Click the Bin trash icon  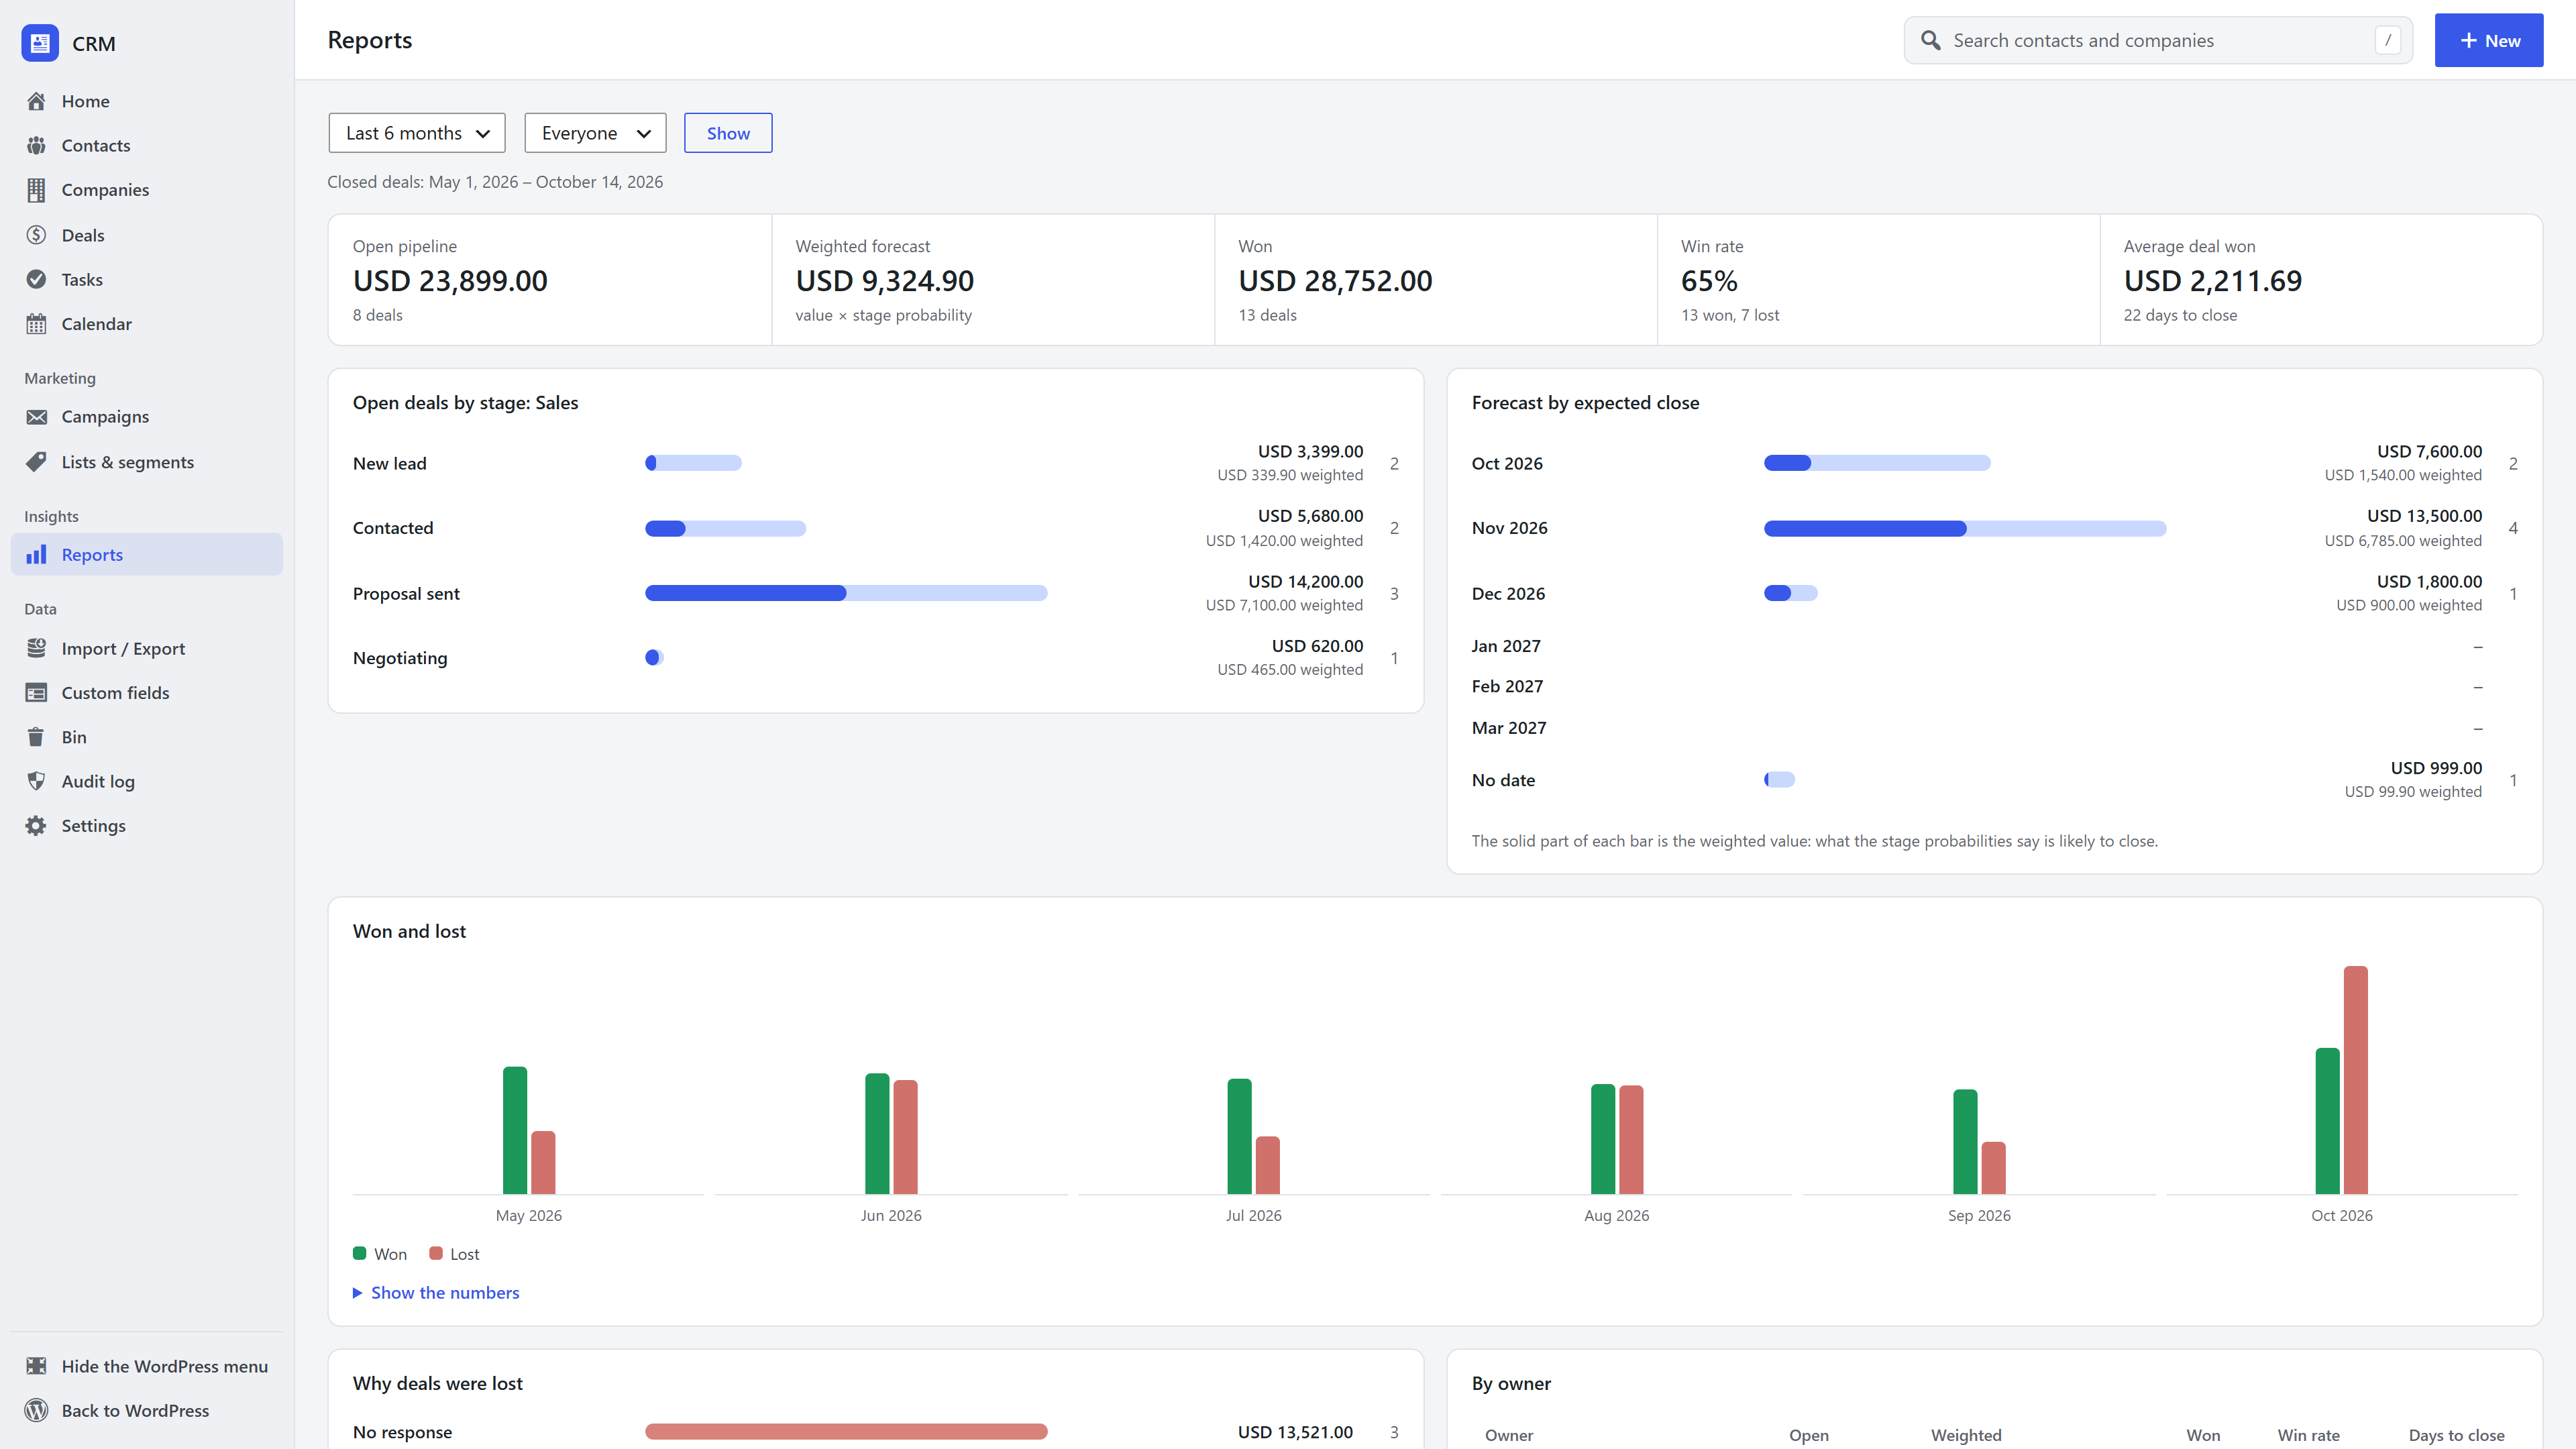36,737
